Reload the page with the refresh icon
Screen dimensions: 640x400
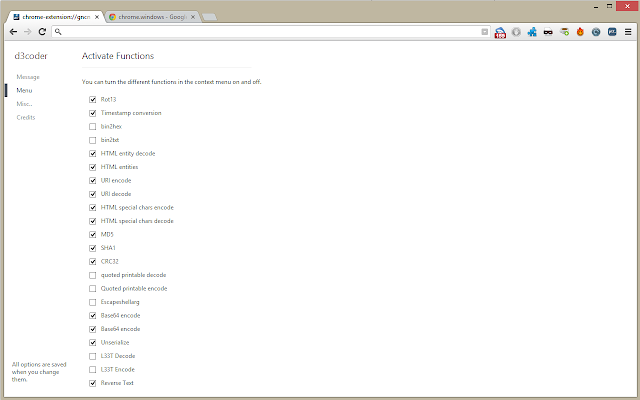[x=42, y=32]
